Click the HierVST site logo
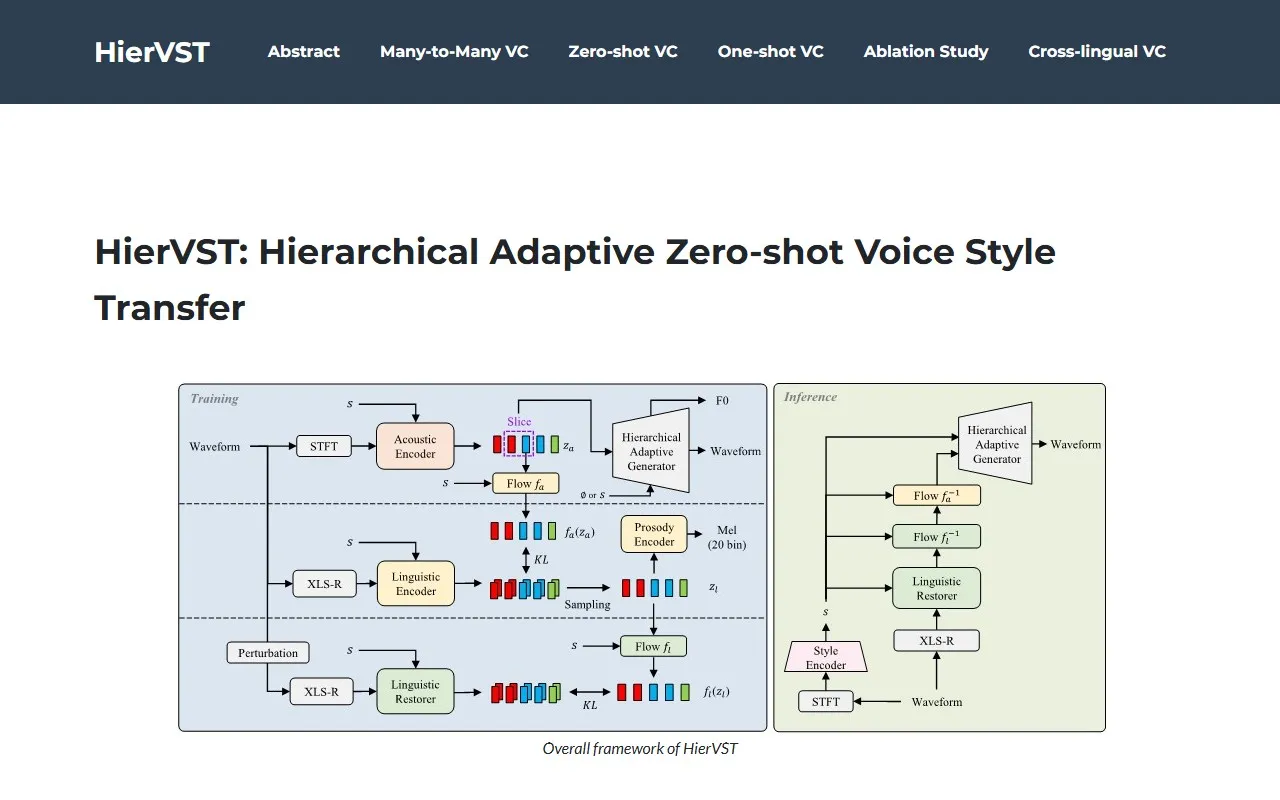This screenshot has width=1280, height=800. click(152, 52)
